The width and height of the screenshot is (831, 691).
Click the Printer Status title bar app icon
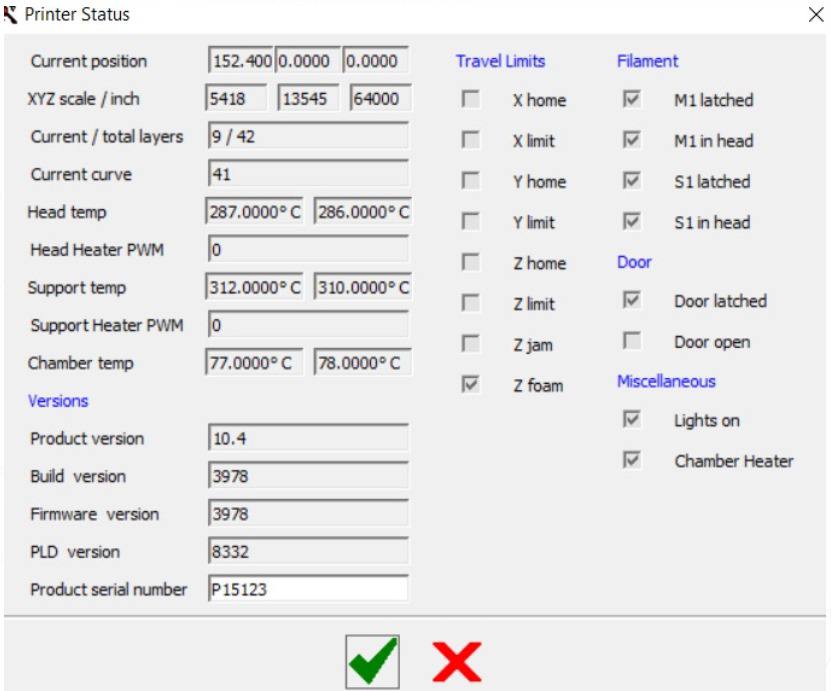(12, 15)
